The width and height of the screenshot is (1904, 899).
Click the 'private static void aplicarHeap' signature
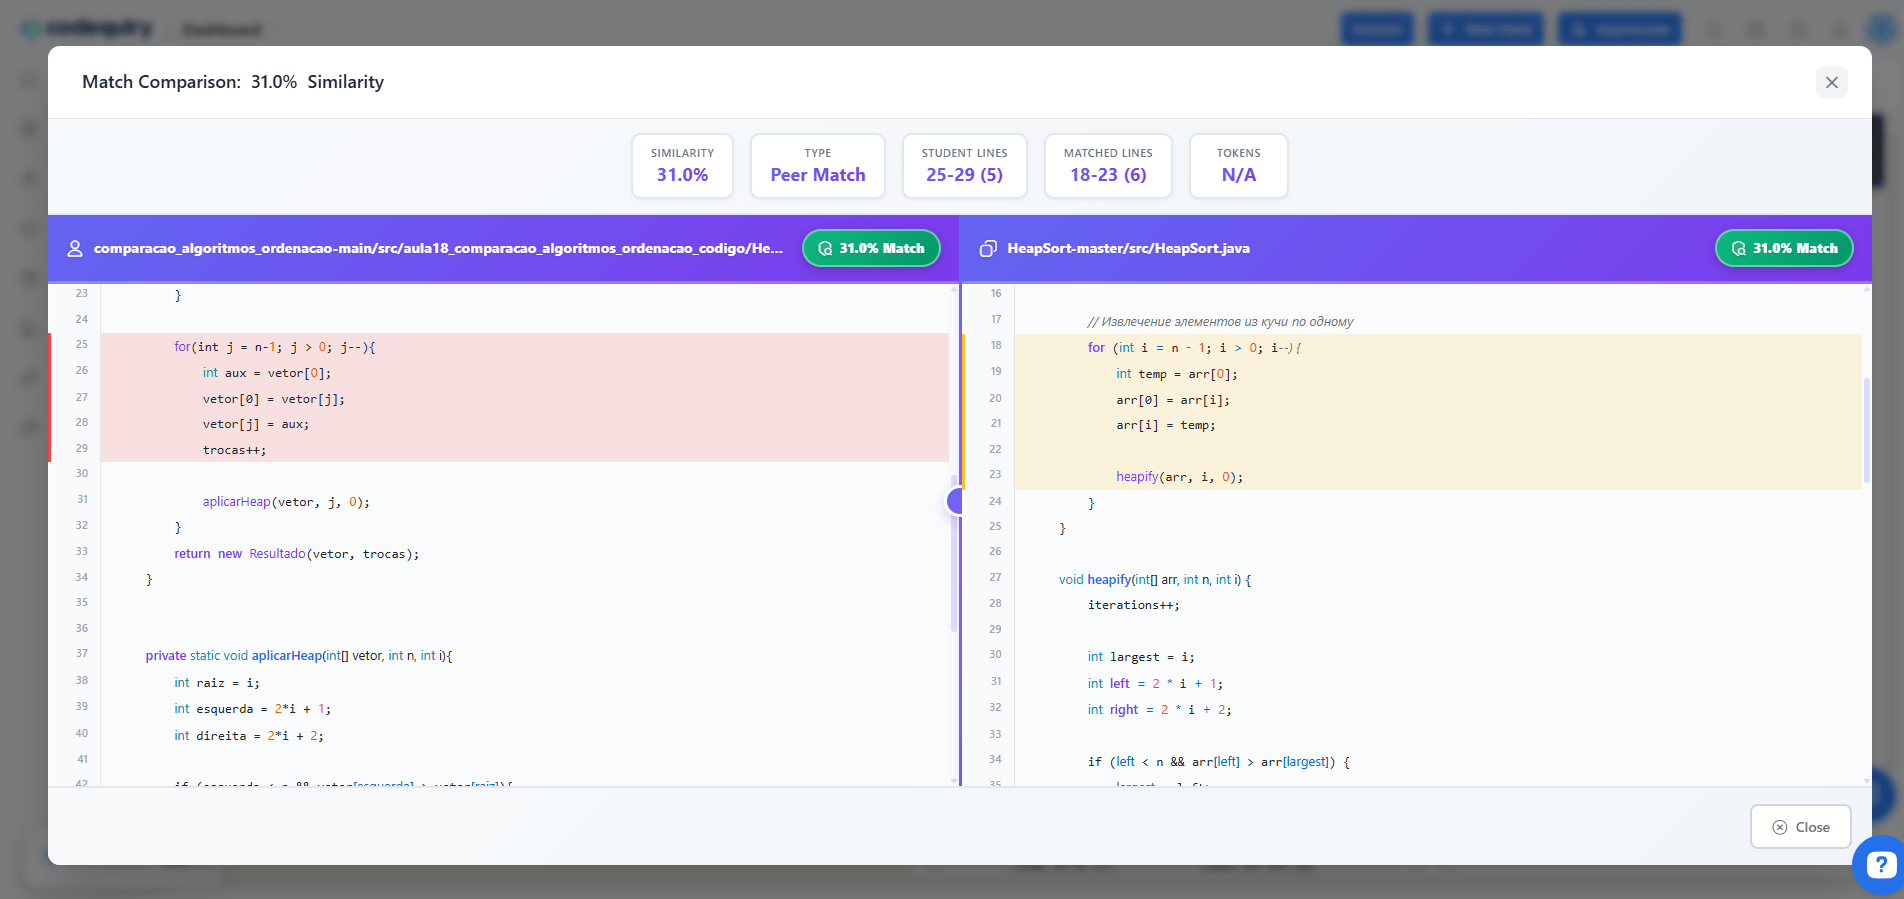click(x=299, y=656)
